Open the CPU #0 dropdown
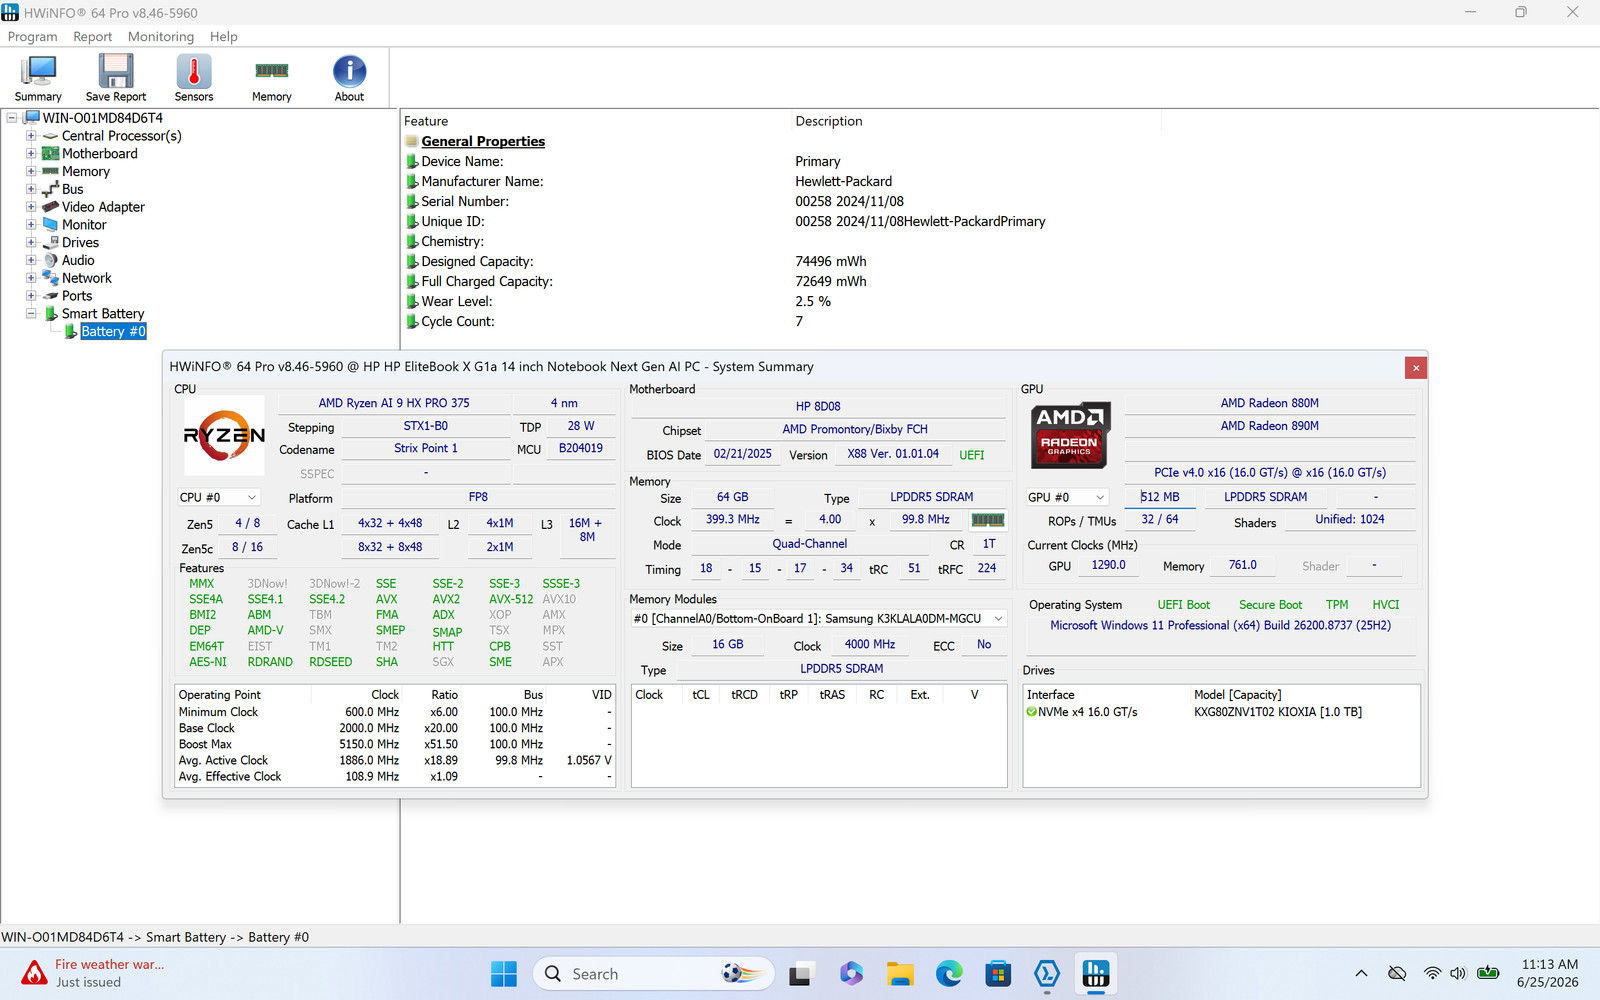Screen dimensions: 1600x1000 [x=218, y=497]
